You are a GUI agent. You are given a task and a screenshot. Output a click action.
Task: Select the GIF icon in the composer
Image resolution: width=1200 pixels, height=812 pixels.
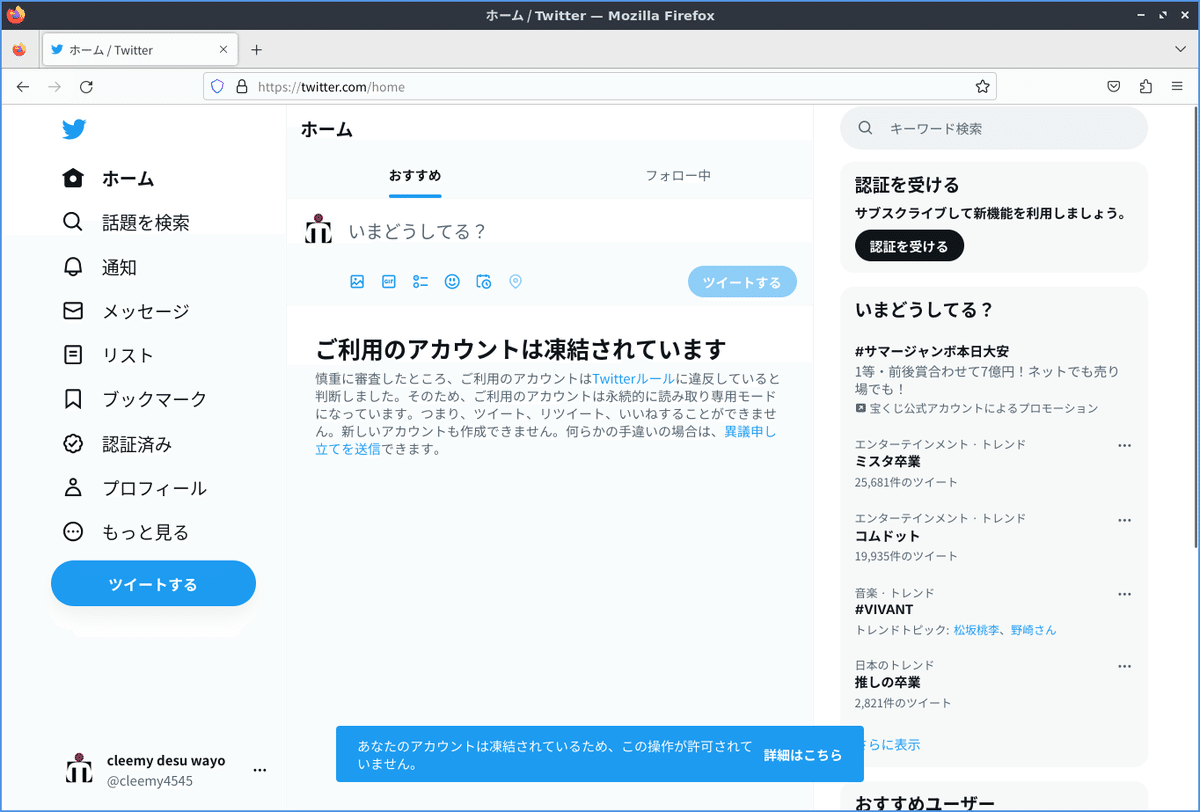click(x=388, y=281)
